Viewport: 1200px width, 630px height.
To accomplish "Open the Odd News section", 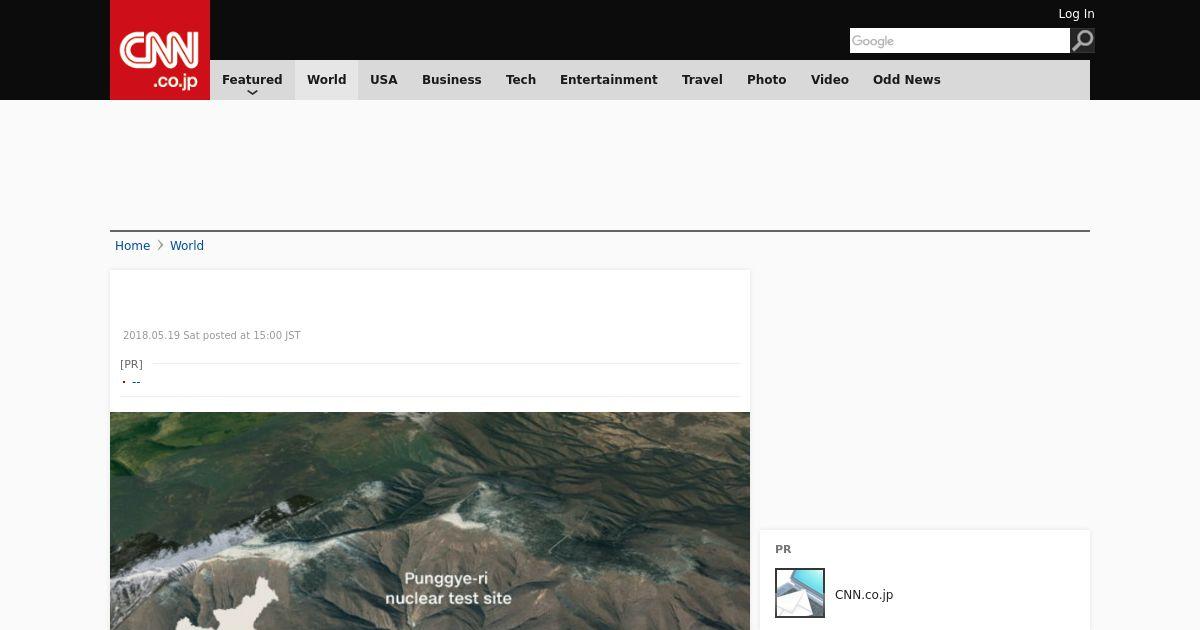I will (x=907, y=80).
